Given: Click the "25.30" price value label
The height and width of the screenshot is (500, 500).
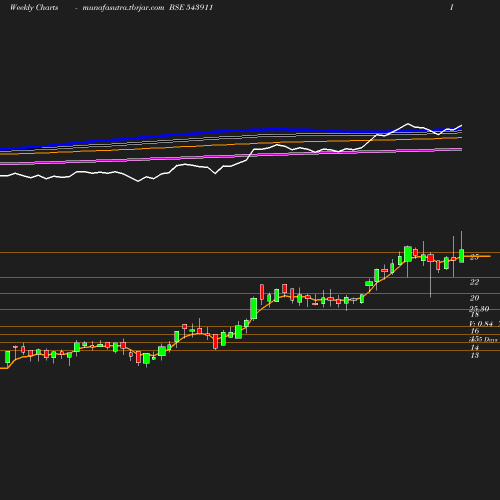Looking at the screenshot, I should click(479, 309).
